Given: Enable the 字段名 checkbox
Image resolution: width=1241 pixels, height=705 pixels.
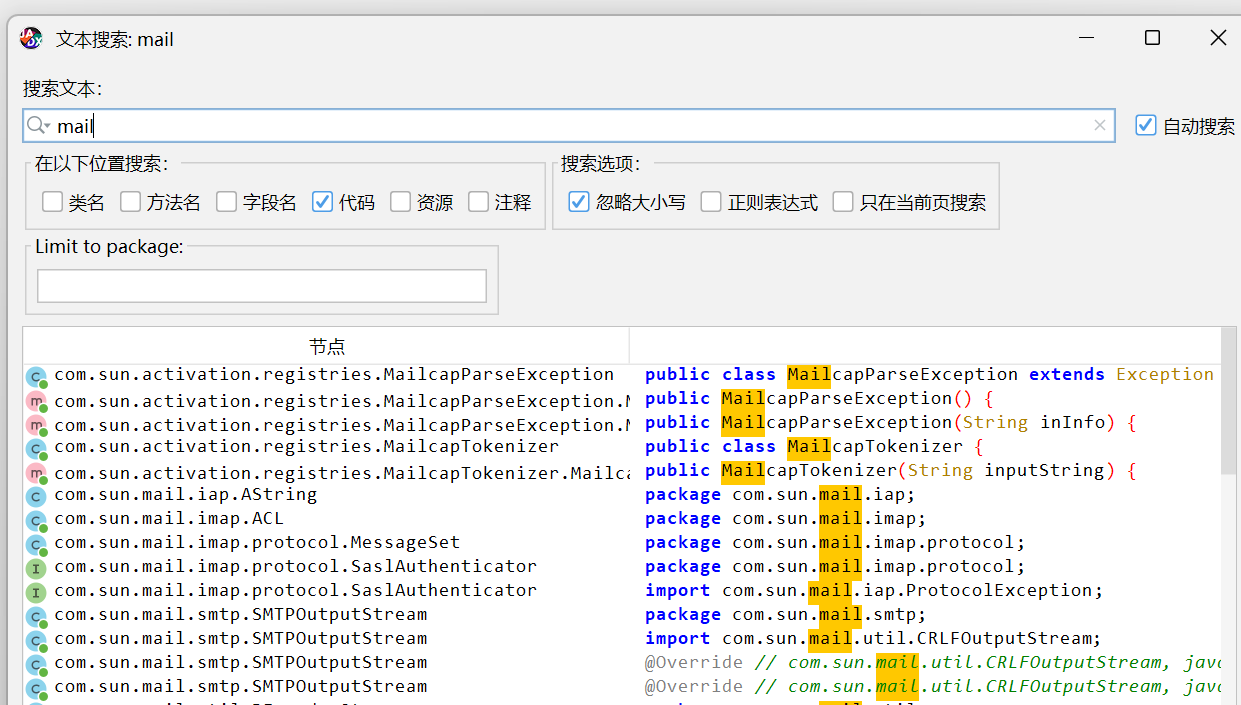Looking at the screenshot, I should point(226,202).
